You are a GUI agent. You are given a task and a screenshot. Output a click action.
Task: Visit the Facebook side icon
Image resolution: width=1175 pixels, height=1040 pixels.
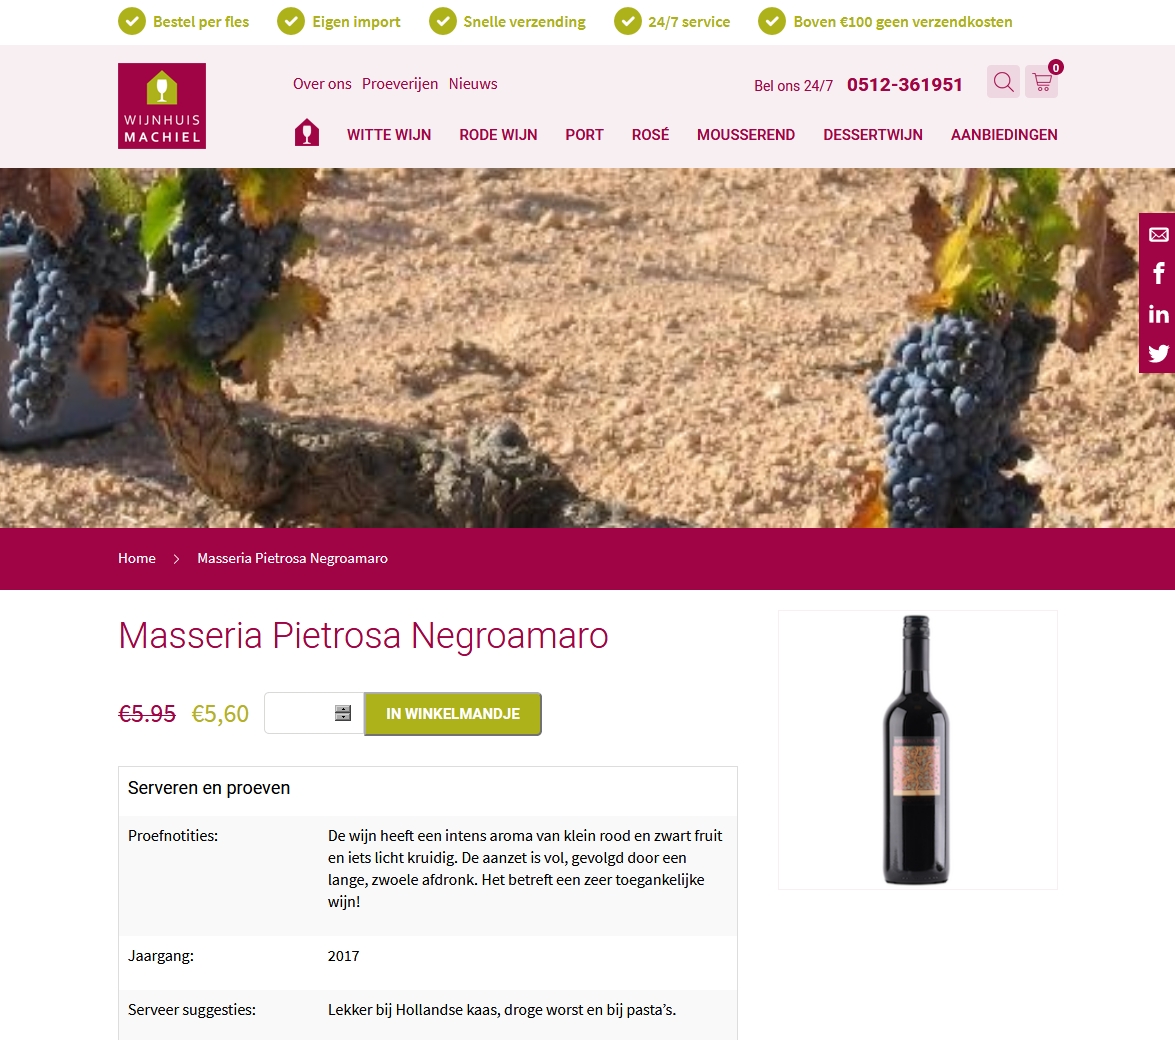(1159, 273)
